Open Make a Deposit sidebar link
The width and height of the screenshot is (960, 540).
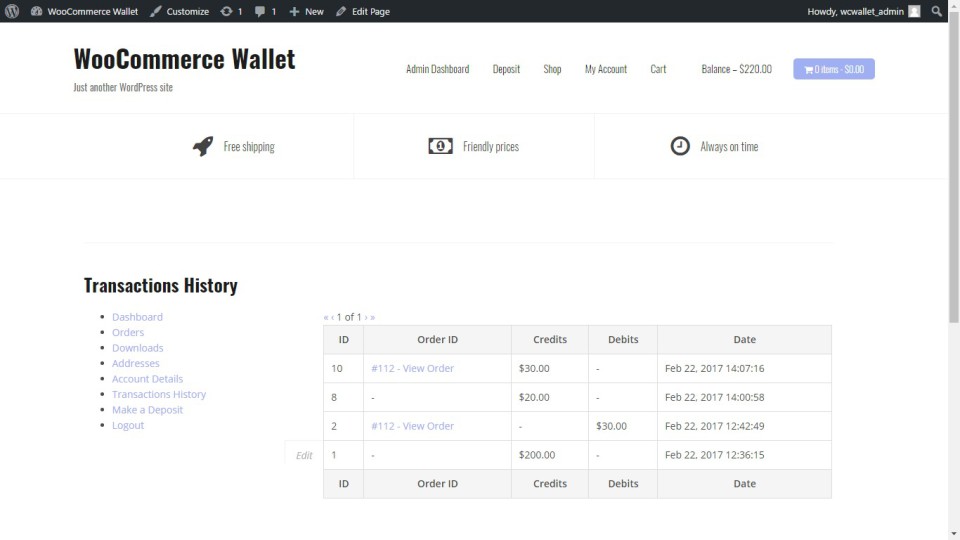coord(147,410)
